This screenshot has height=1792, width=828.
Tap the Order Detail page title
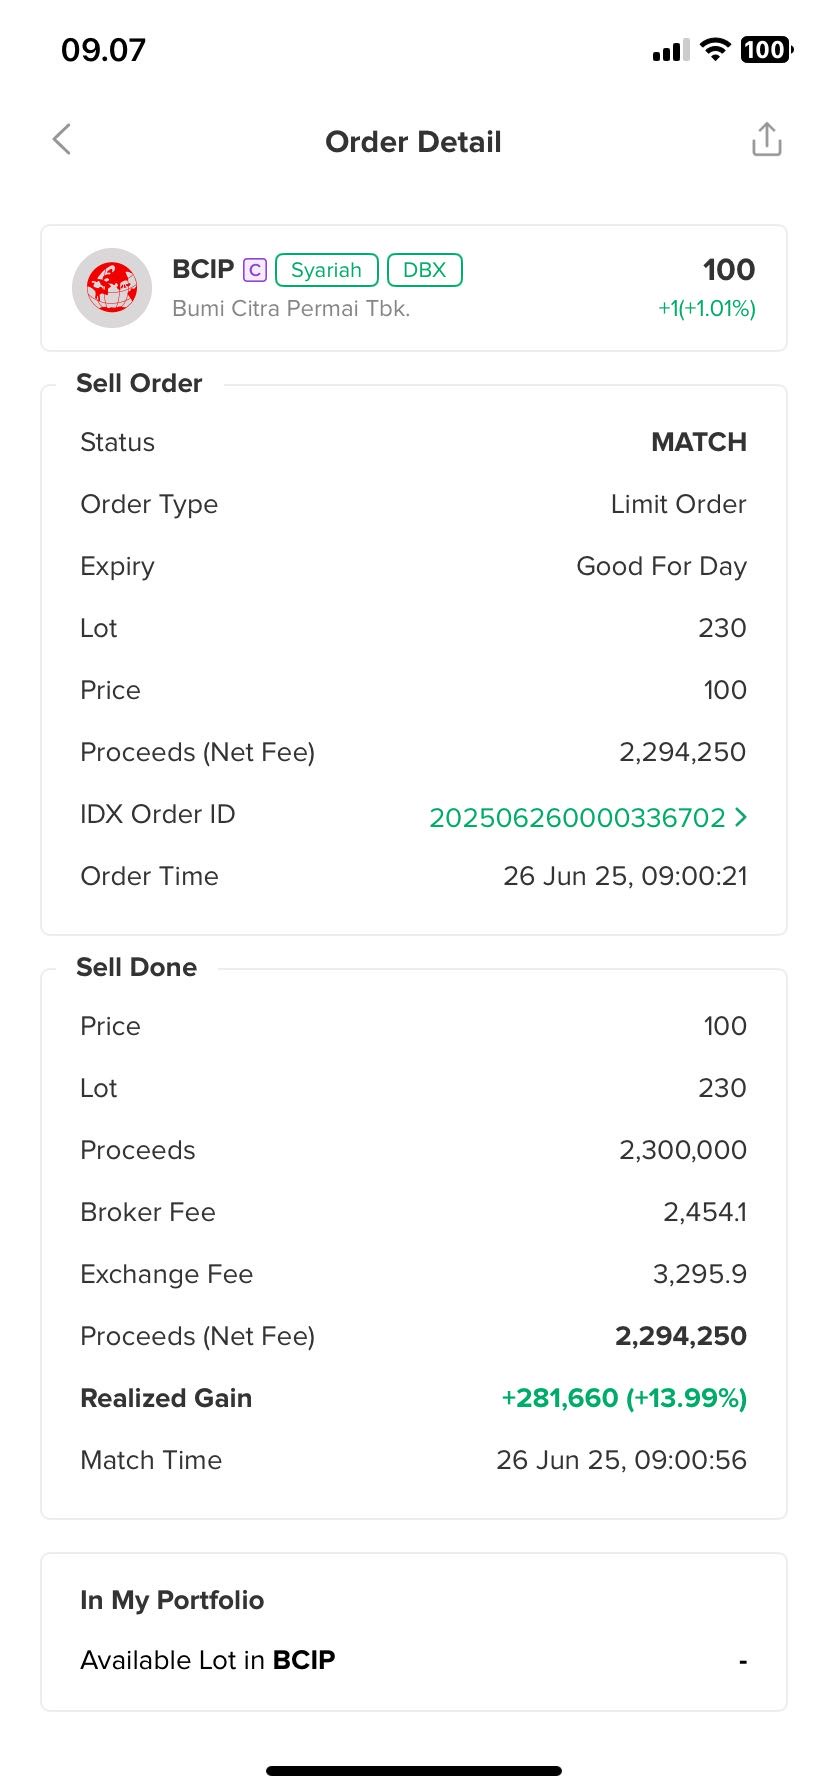413,142
